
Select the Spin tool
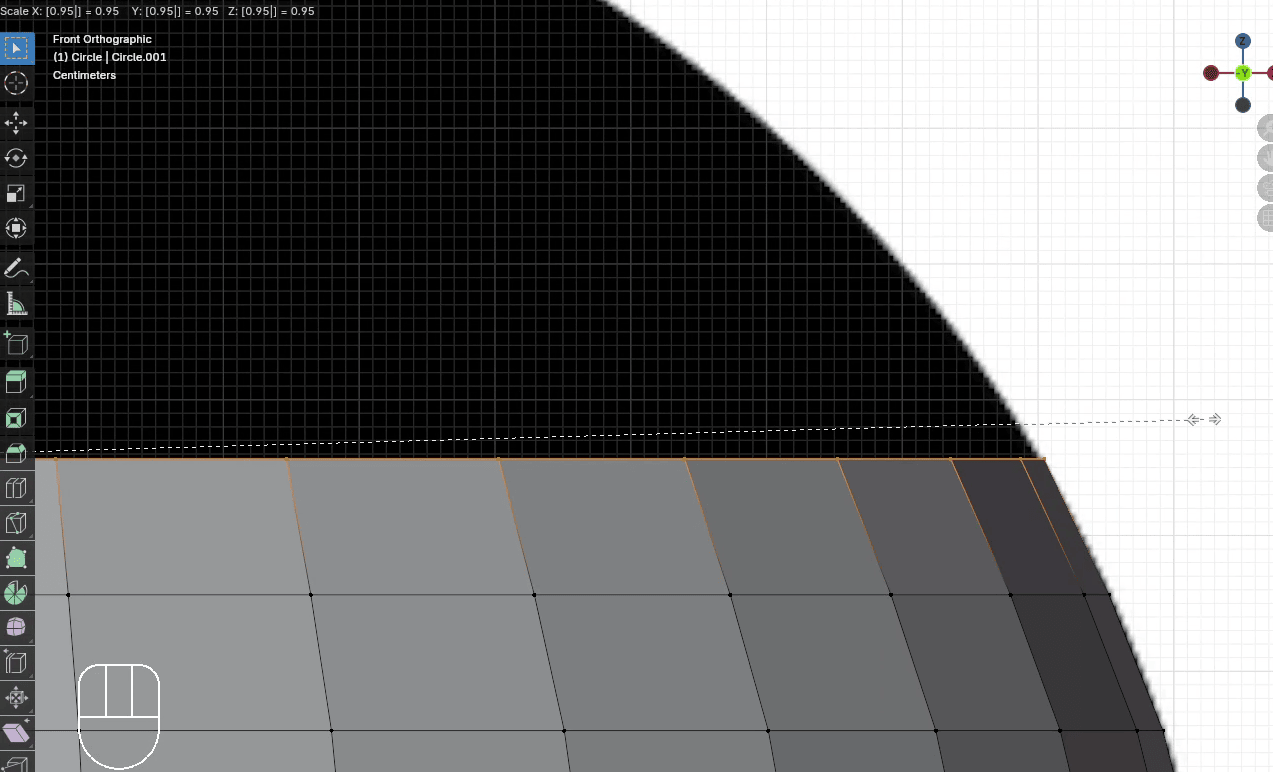16,593
